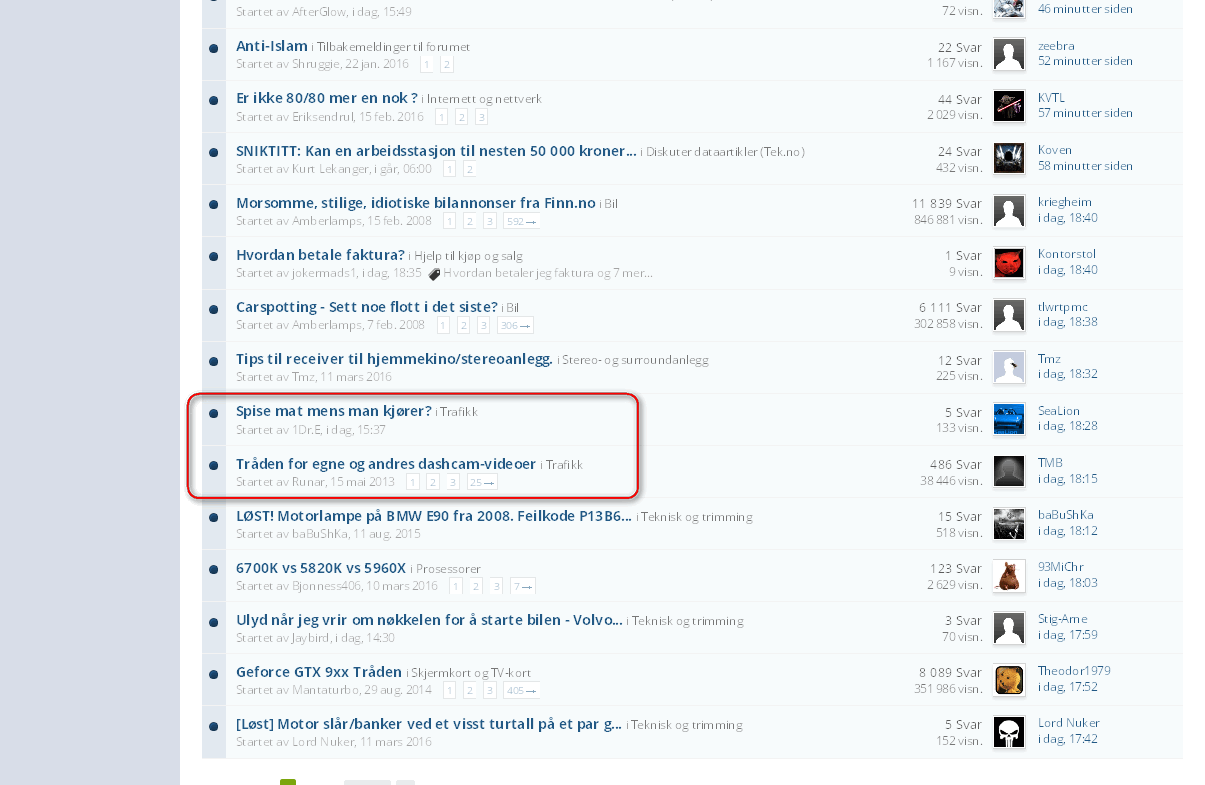Image resolution: width=1205 pixels, height=785 pixels.
Task: Open the Stereo- og surroundanlegg category
Action: click(636, 359)
